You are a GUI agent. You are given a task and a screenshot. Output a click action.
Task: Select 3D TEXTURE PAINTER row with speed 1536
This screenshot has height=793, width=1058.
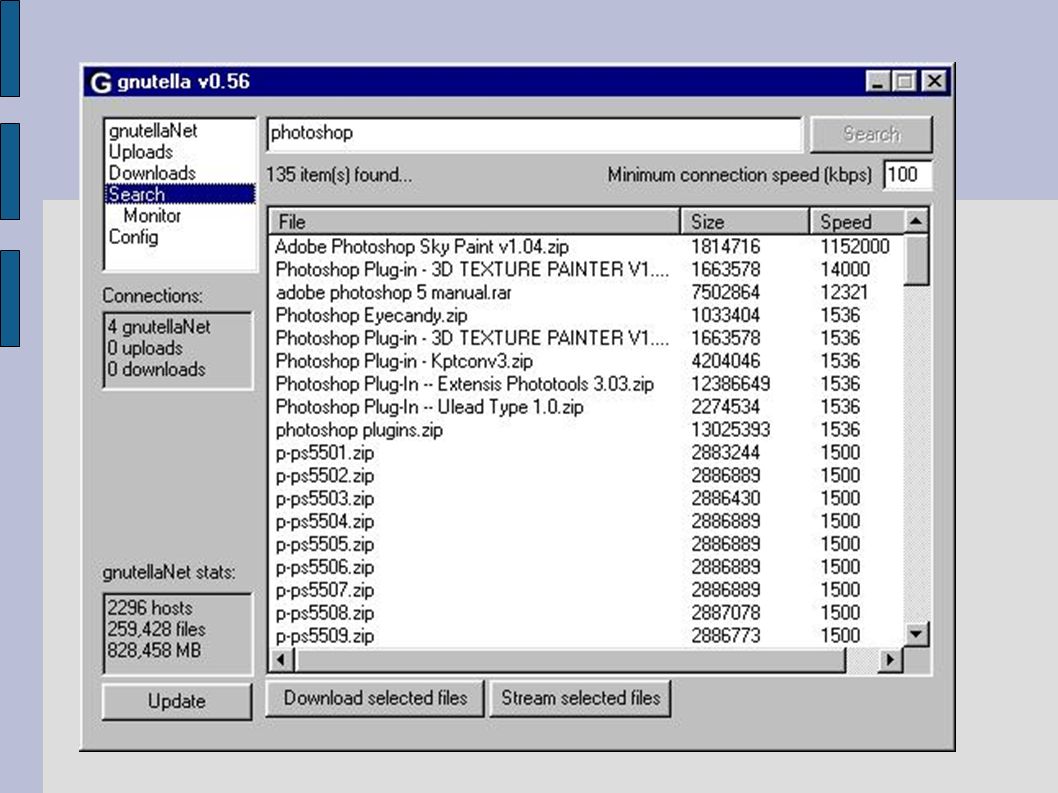[472, 338]
